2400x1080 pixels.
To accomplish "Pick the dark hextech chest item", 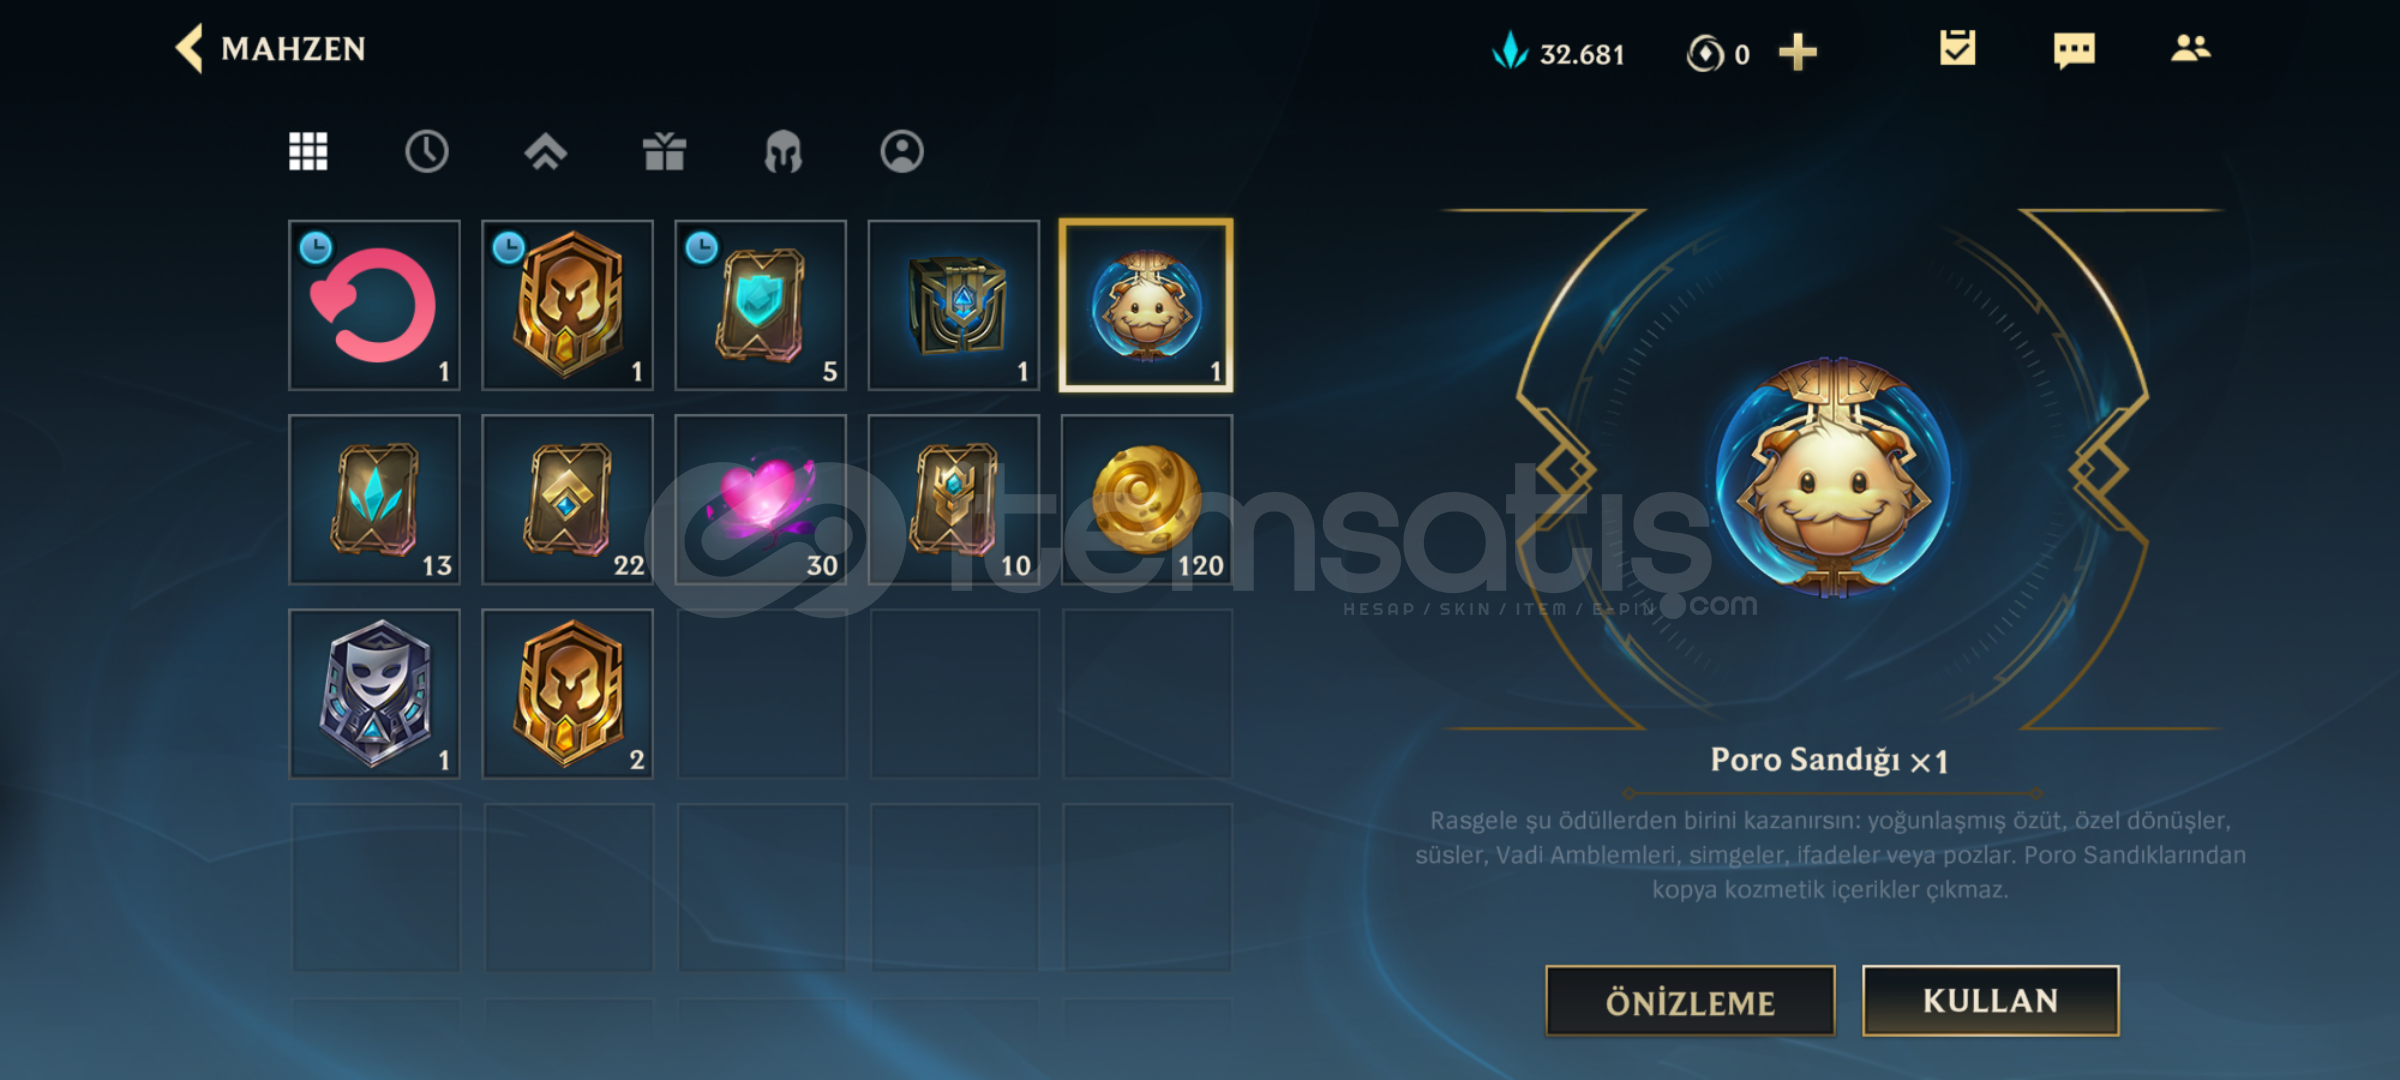I will tap(954, 305).
